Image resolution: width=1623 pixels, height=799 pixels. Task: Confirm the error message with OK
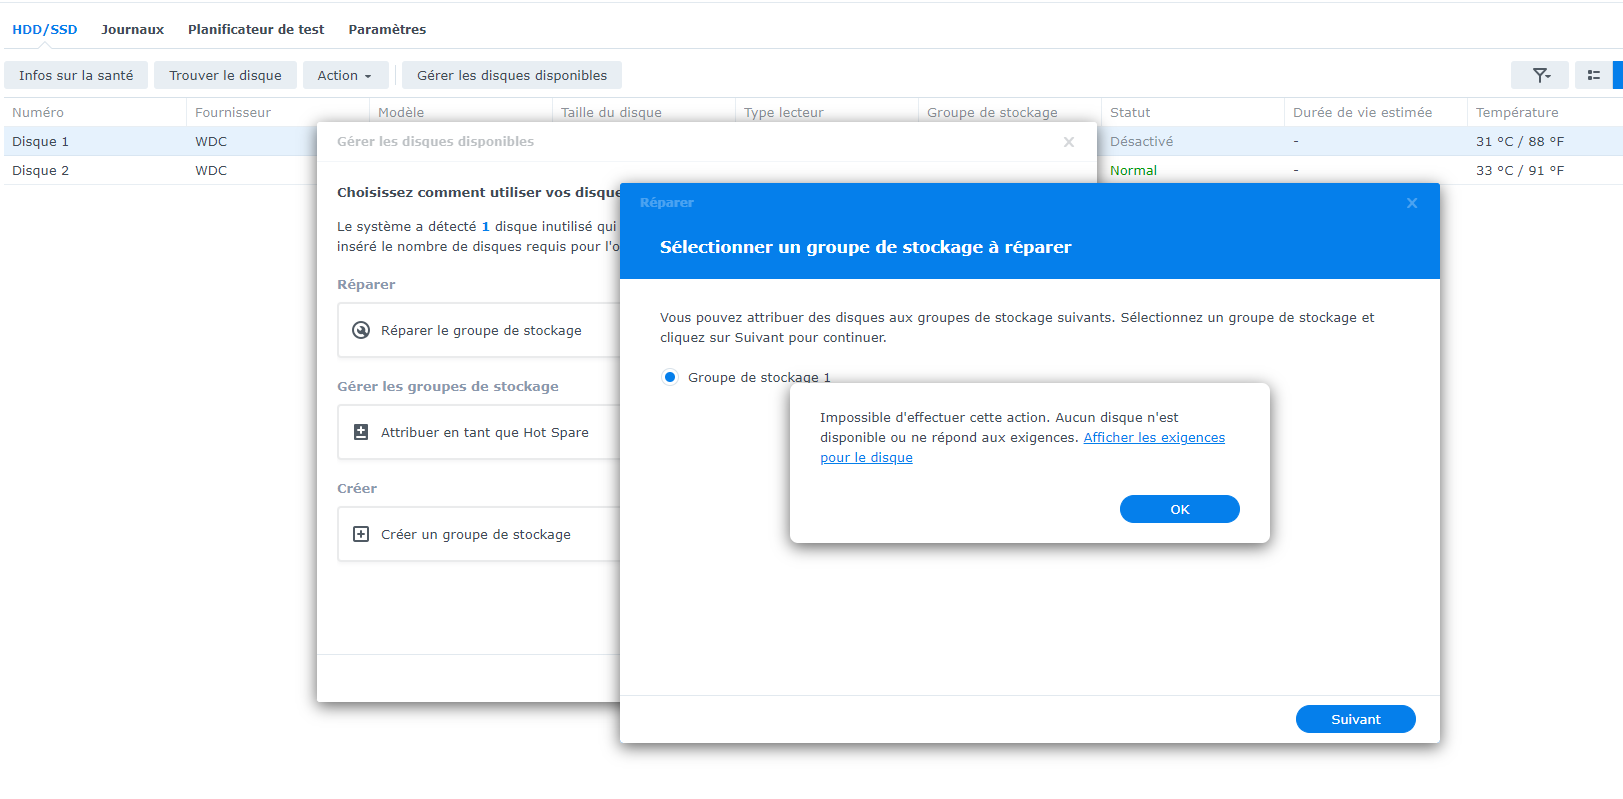(x=1180, y=509)
